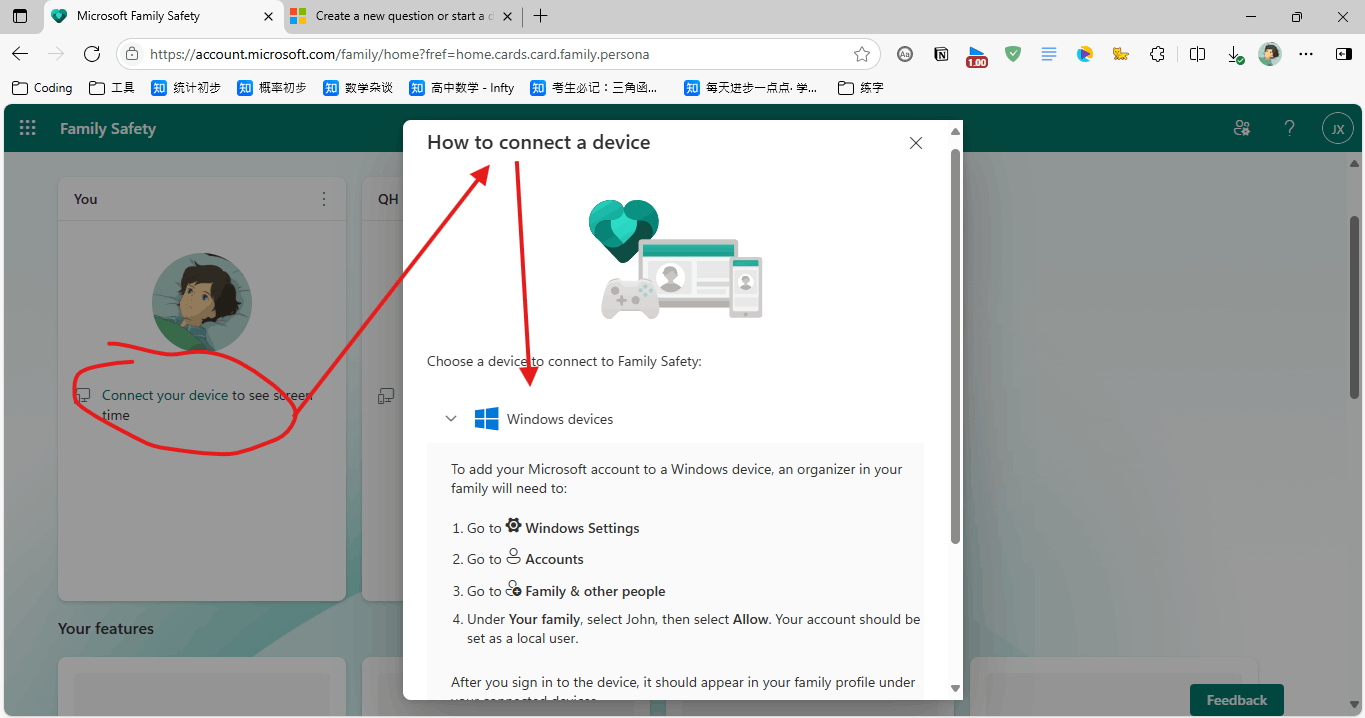
Task: Open the 数学杂谈 bookmark
Action: point(358,88)
